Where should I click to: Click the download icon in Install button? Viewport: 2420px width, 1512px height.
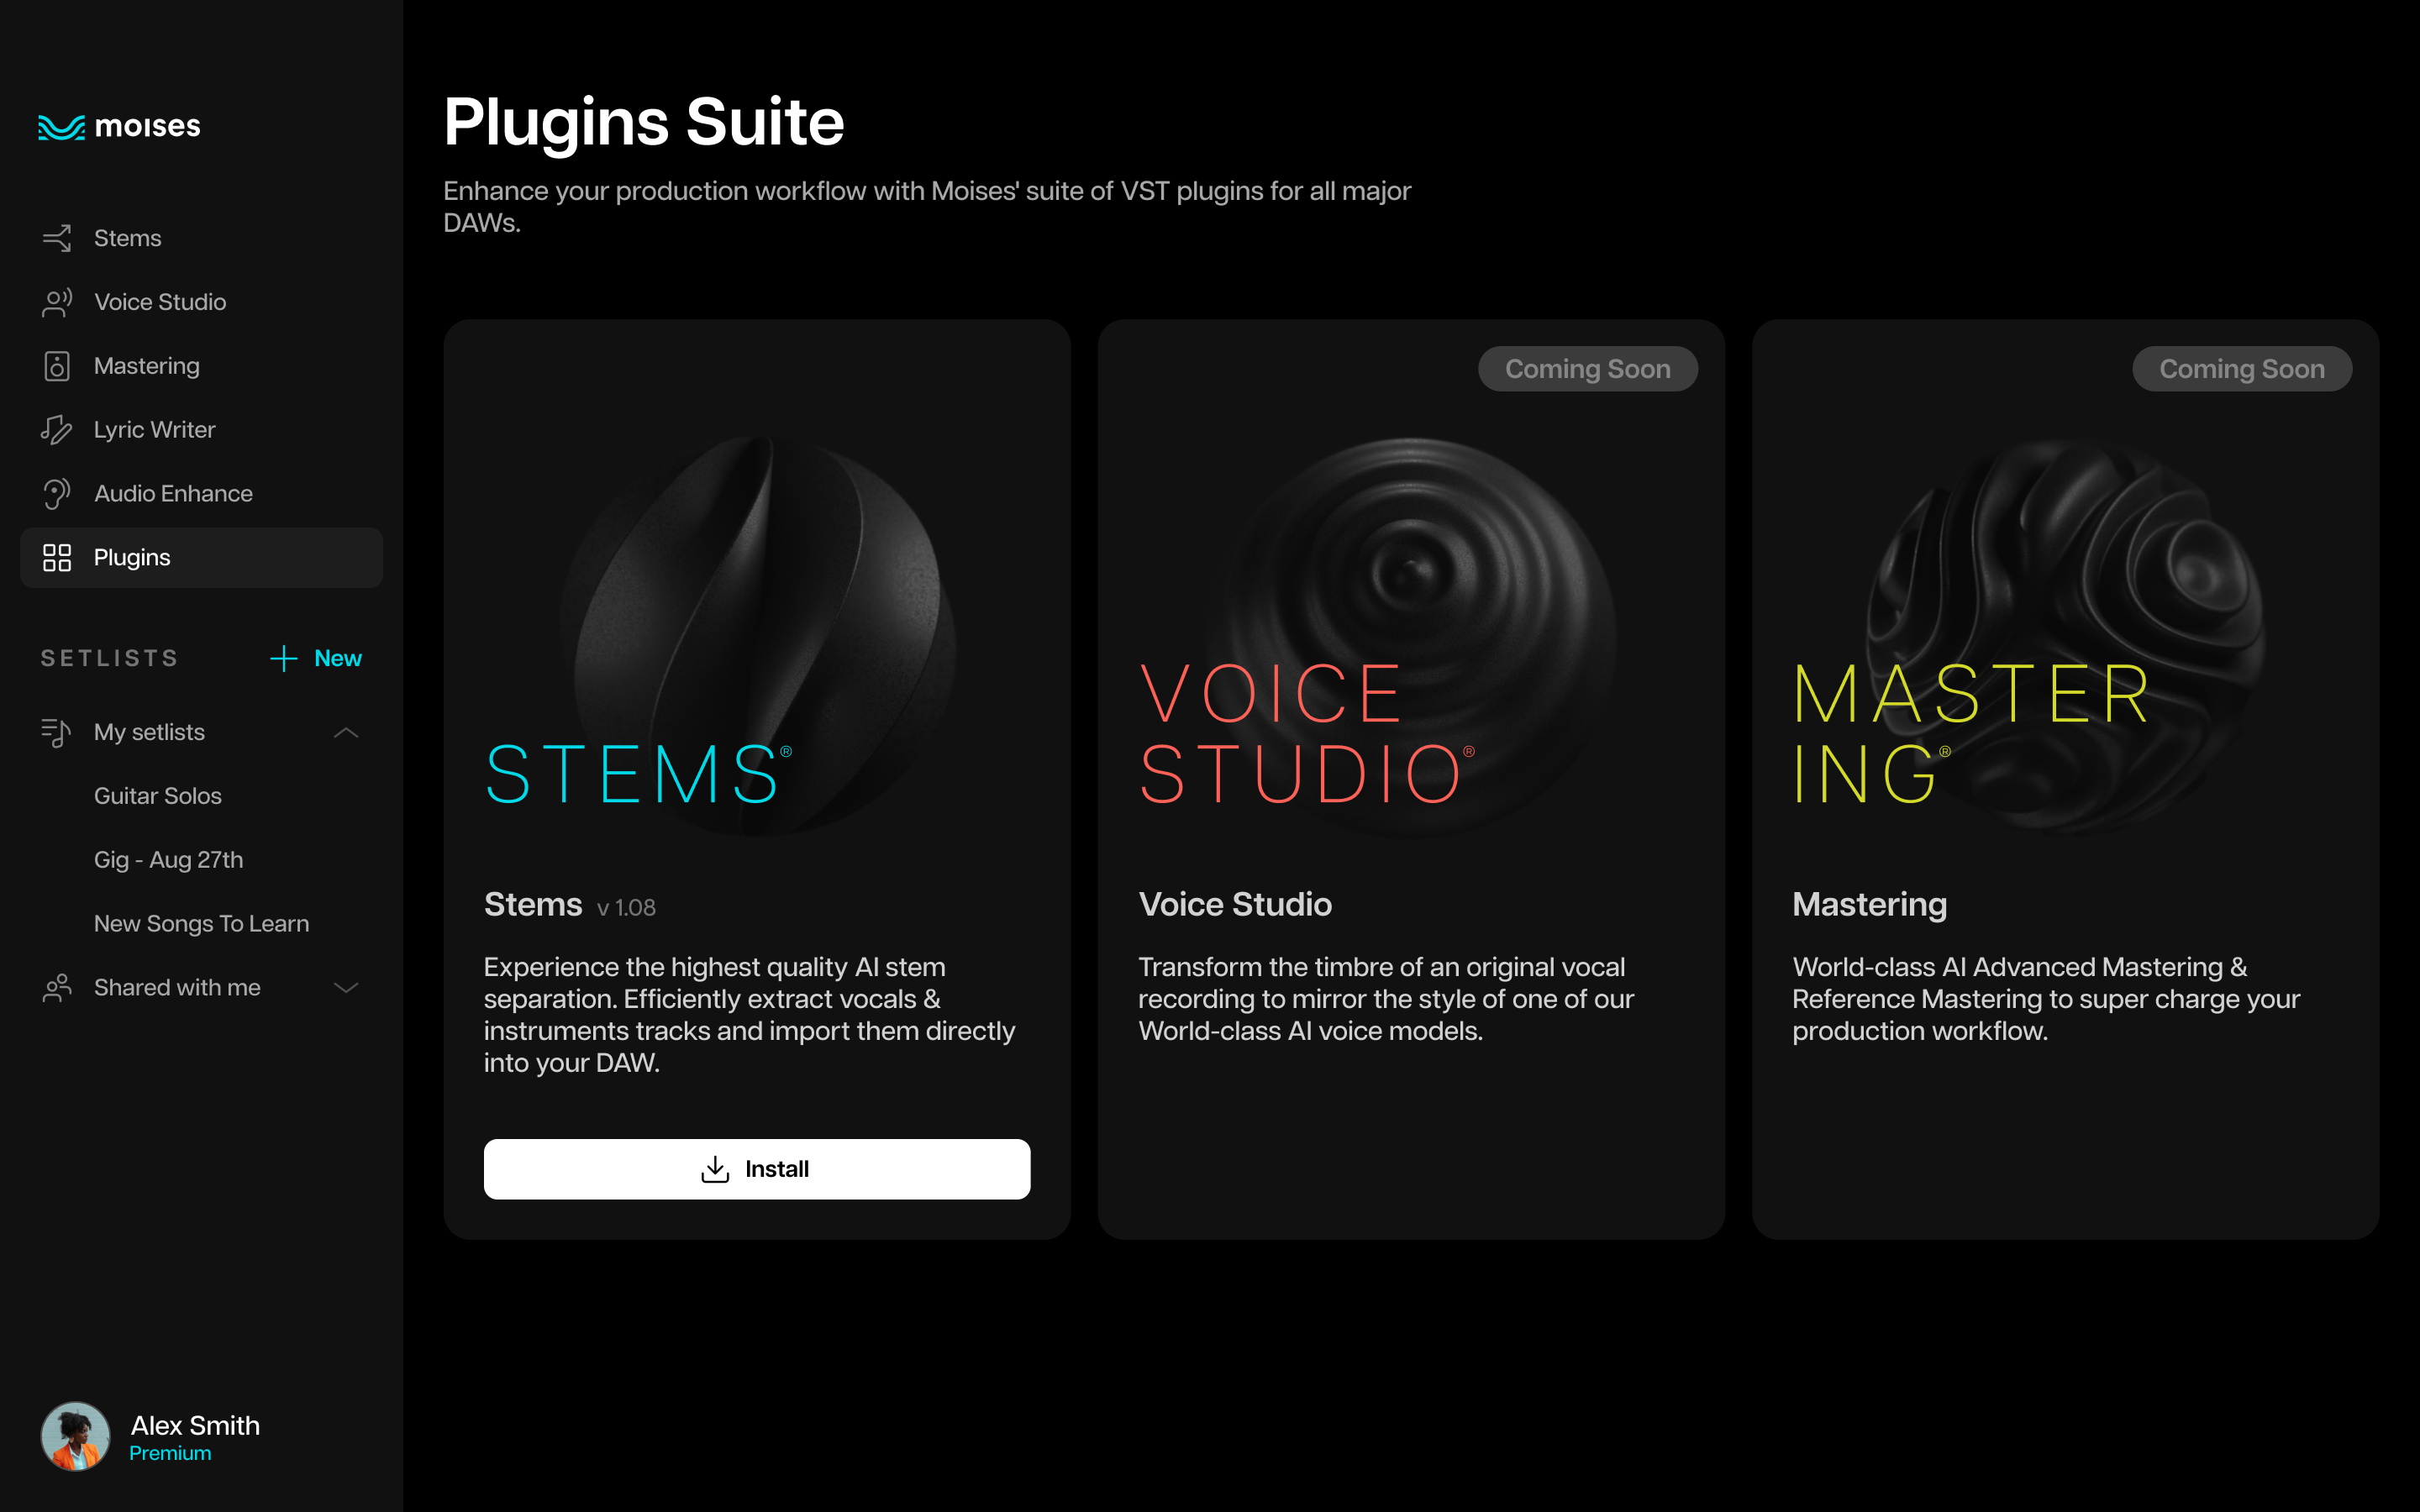coord(715,1169)
